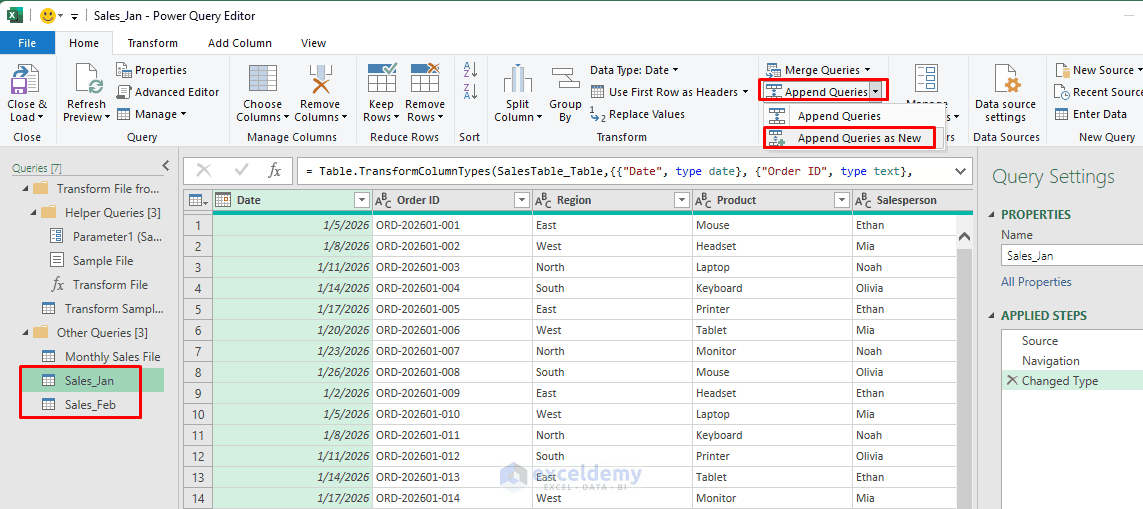
Task: Click Replace Values
Action: [638, 114]
